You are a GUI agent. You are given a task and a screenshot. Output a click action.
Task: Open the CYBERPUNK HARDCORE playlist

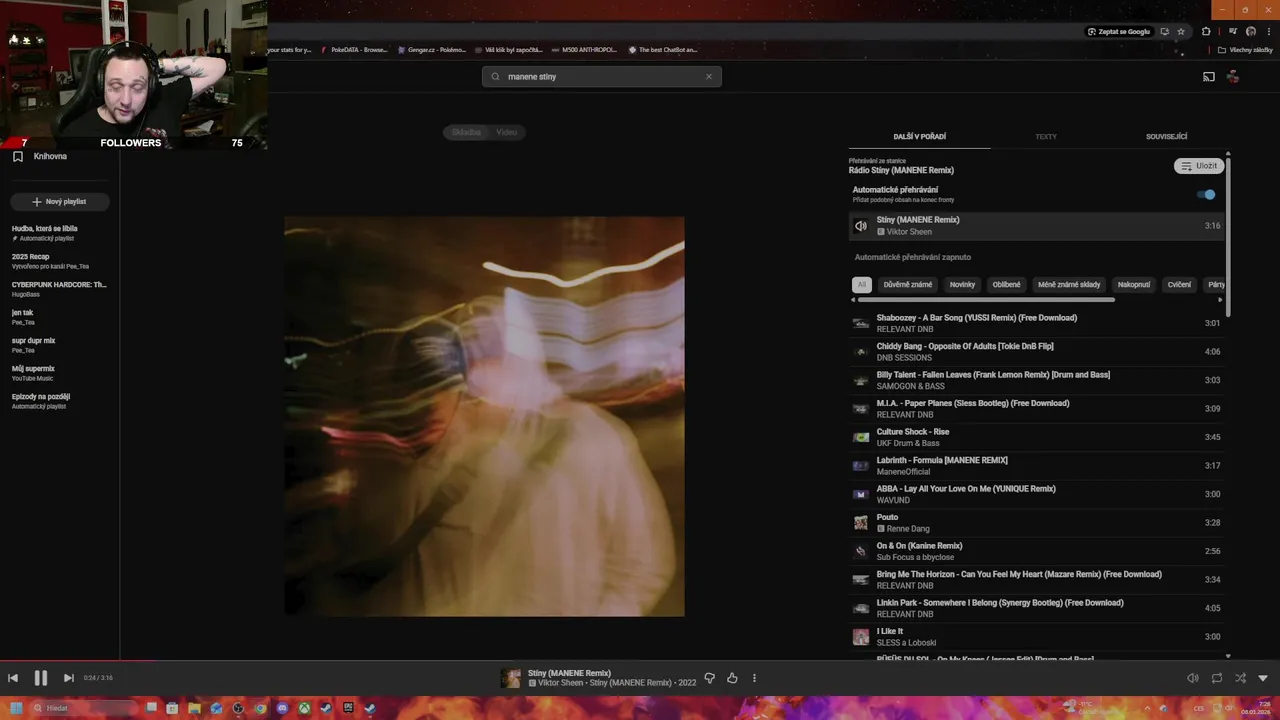pos(59,289)
